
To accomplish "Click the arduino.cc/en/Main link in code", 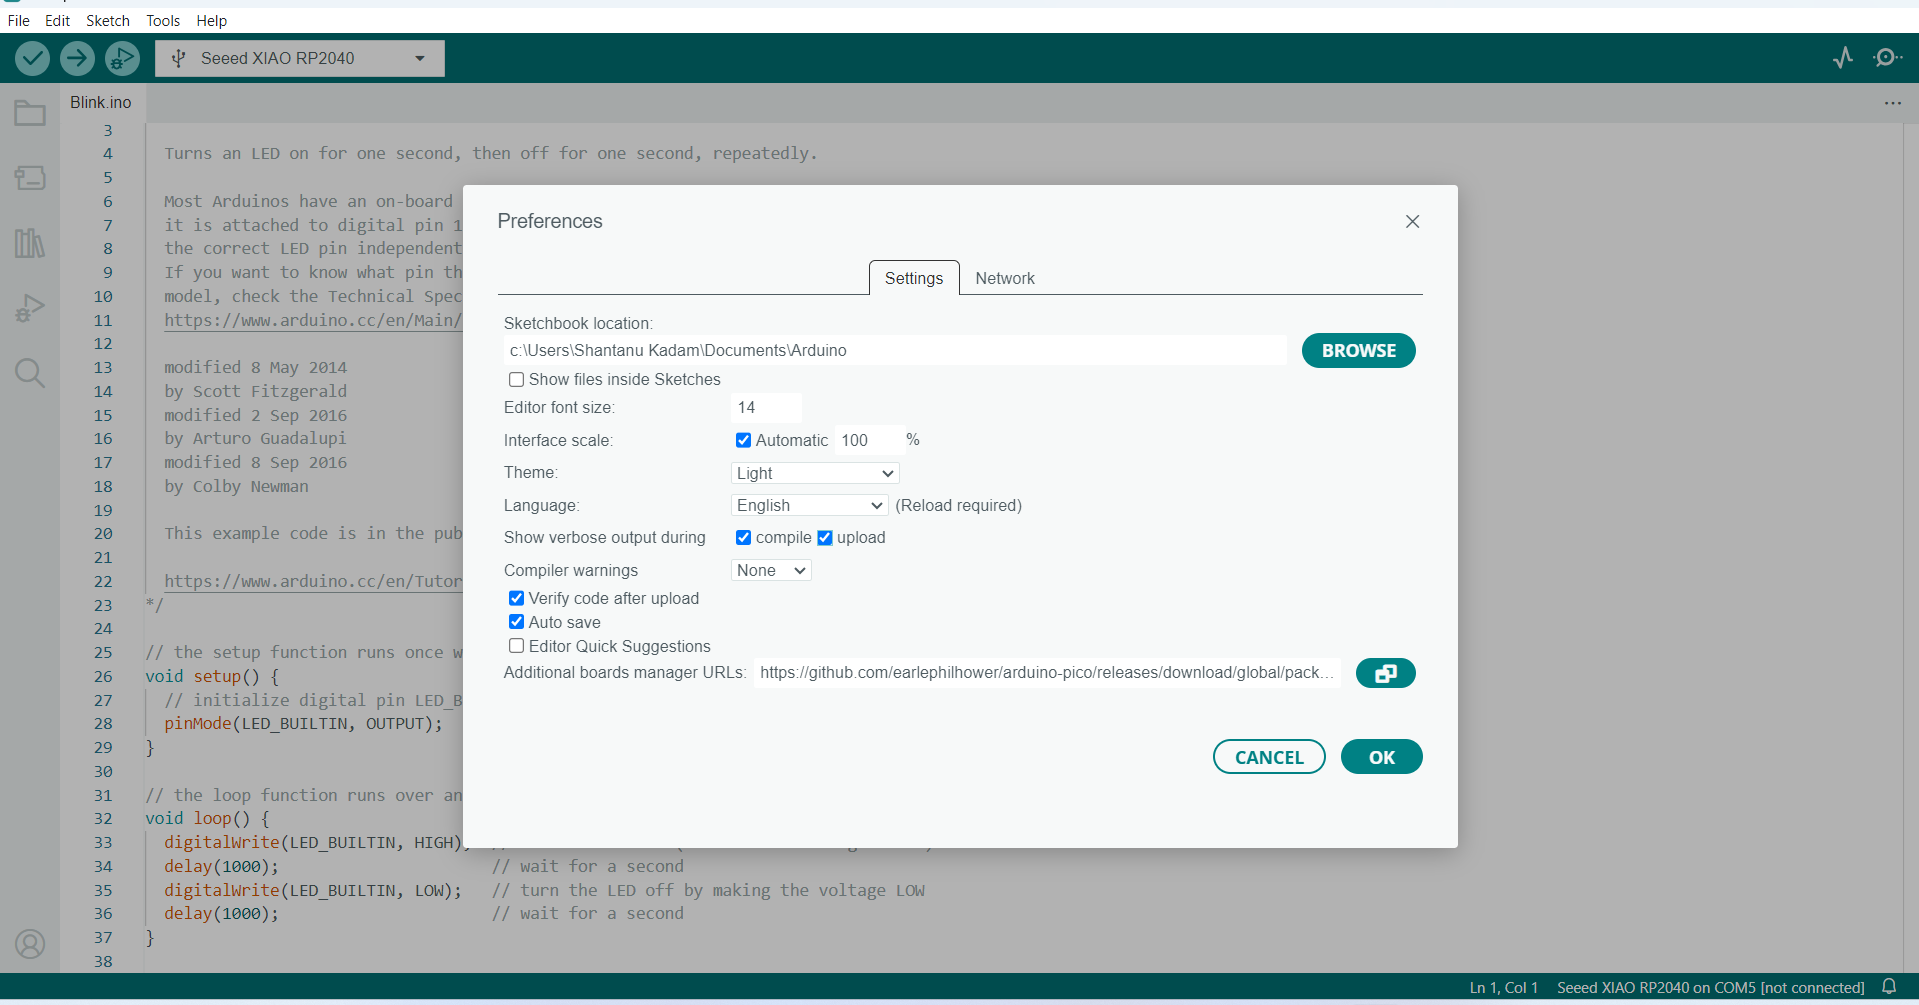I will tap(313, 320).
